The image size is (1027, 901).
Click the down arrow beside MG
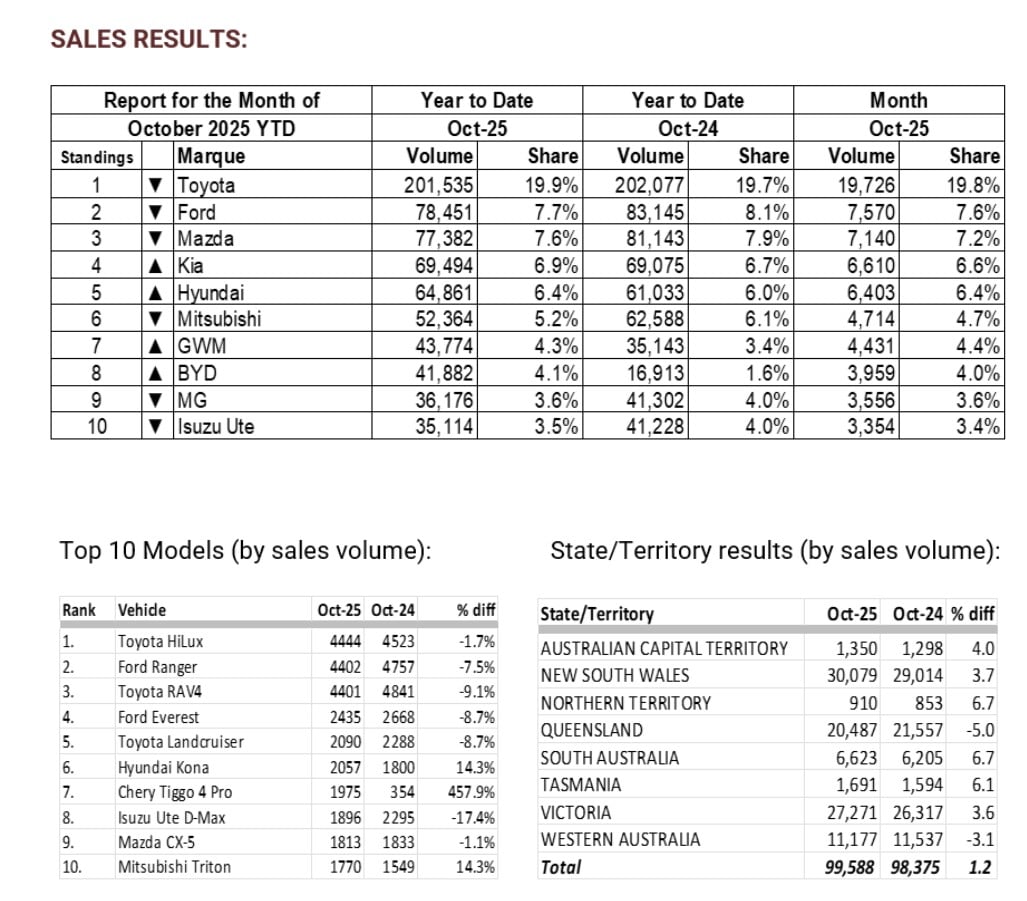tap(155, 400)
